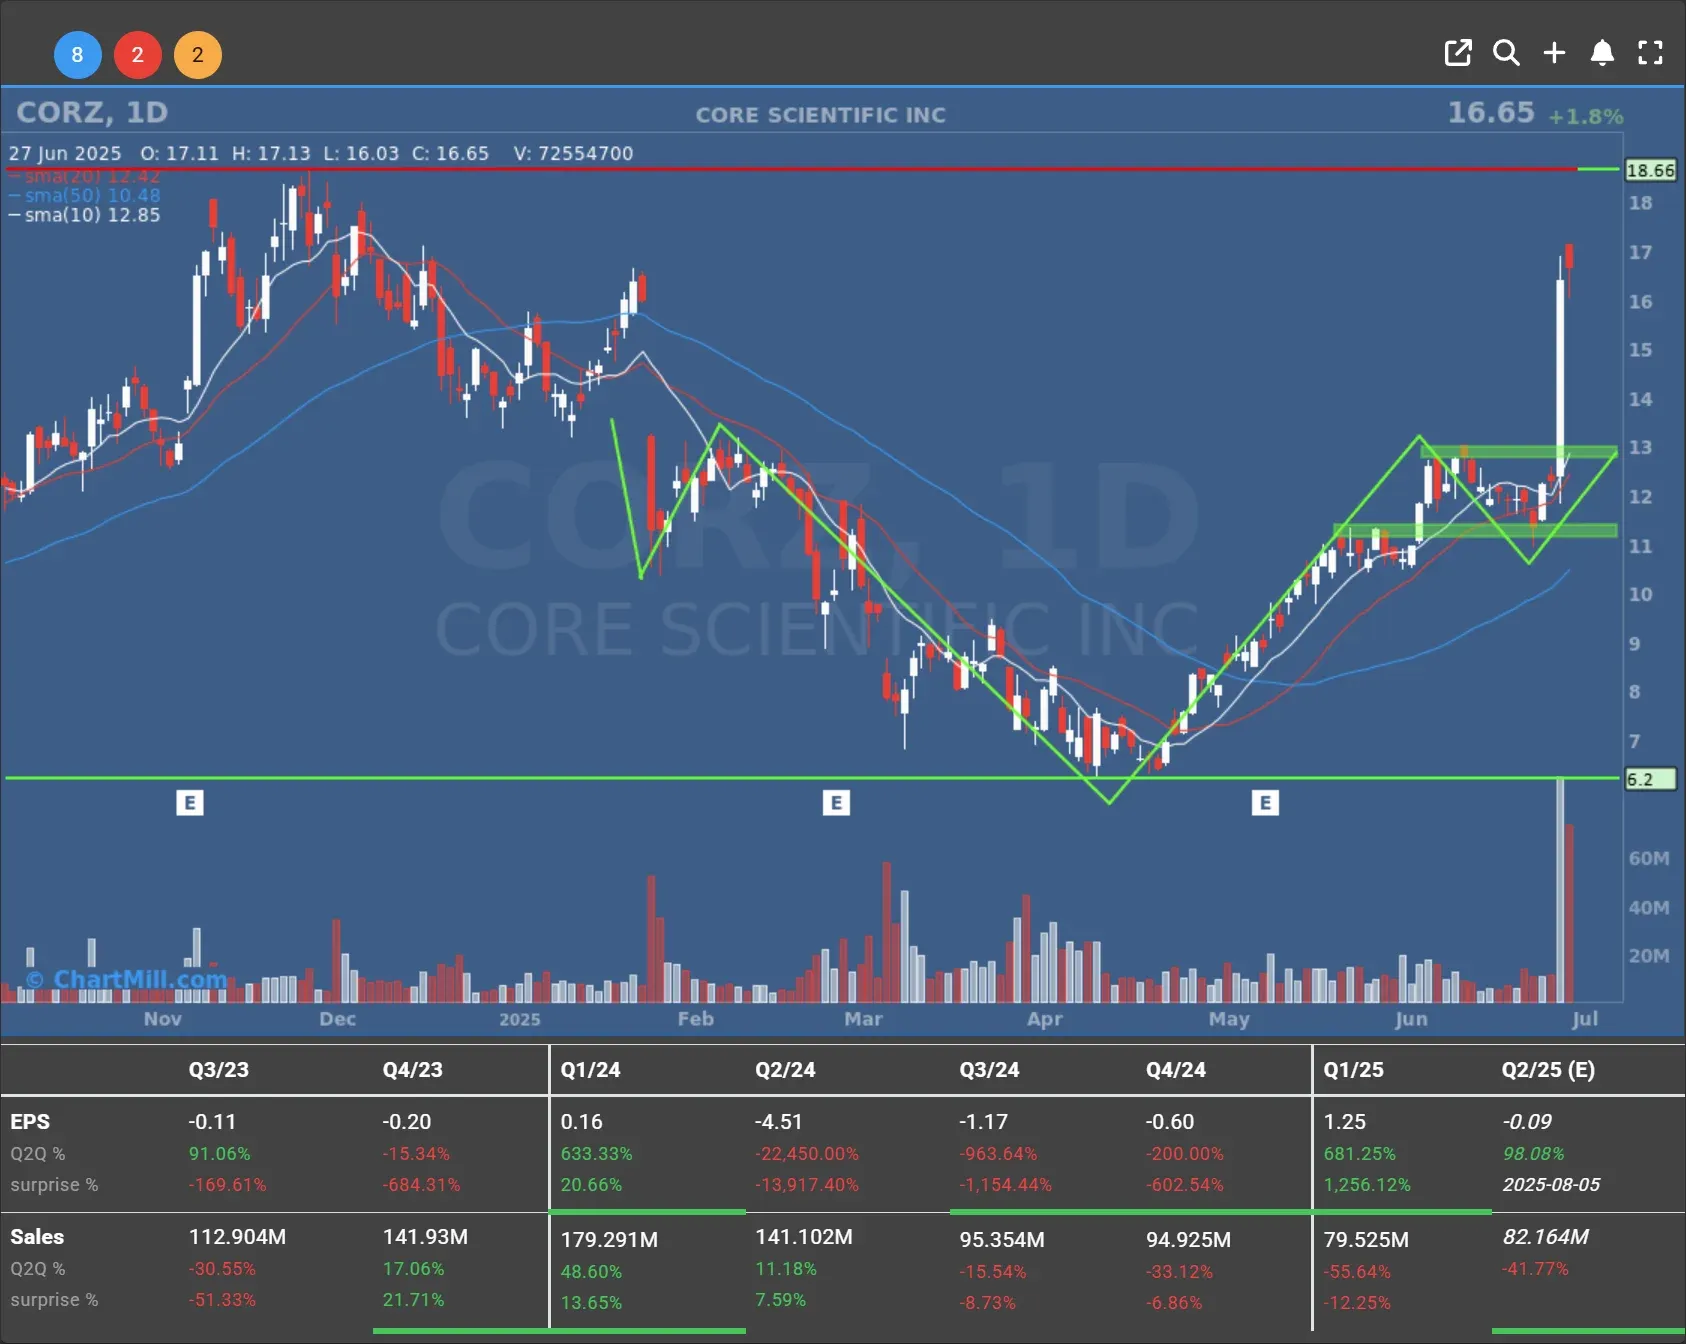Click the Q3/23 column header

(219, 1069)
